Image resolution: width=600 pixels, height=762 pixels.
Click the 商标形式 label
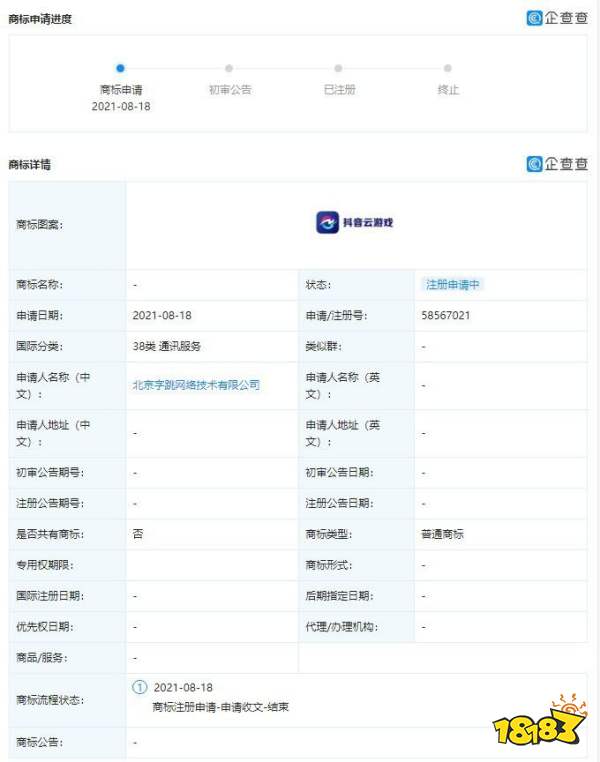point(328,565)
